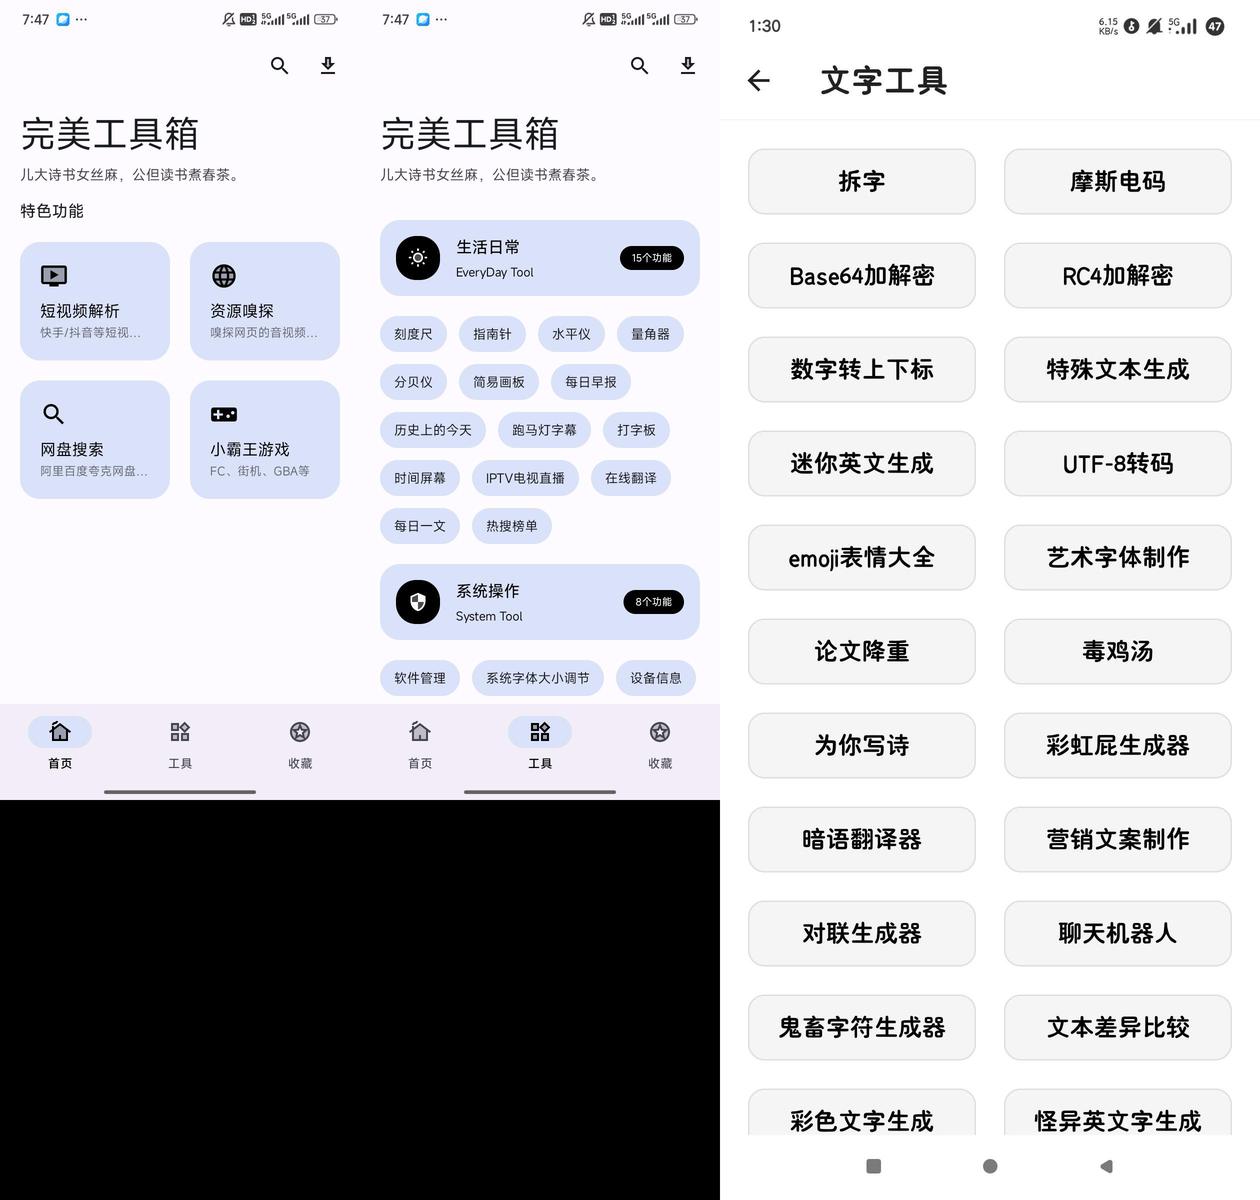The height and width of the screenshot is (1200, 1260).
Task: Open the Base64加解密 tool
Action: (861, 276)
